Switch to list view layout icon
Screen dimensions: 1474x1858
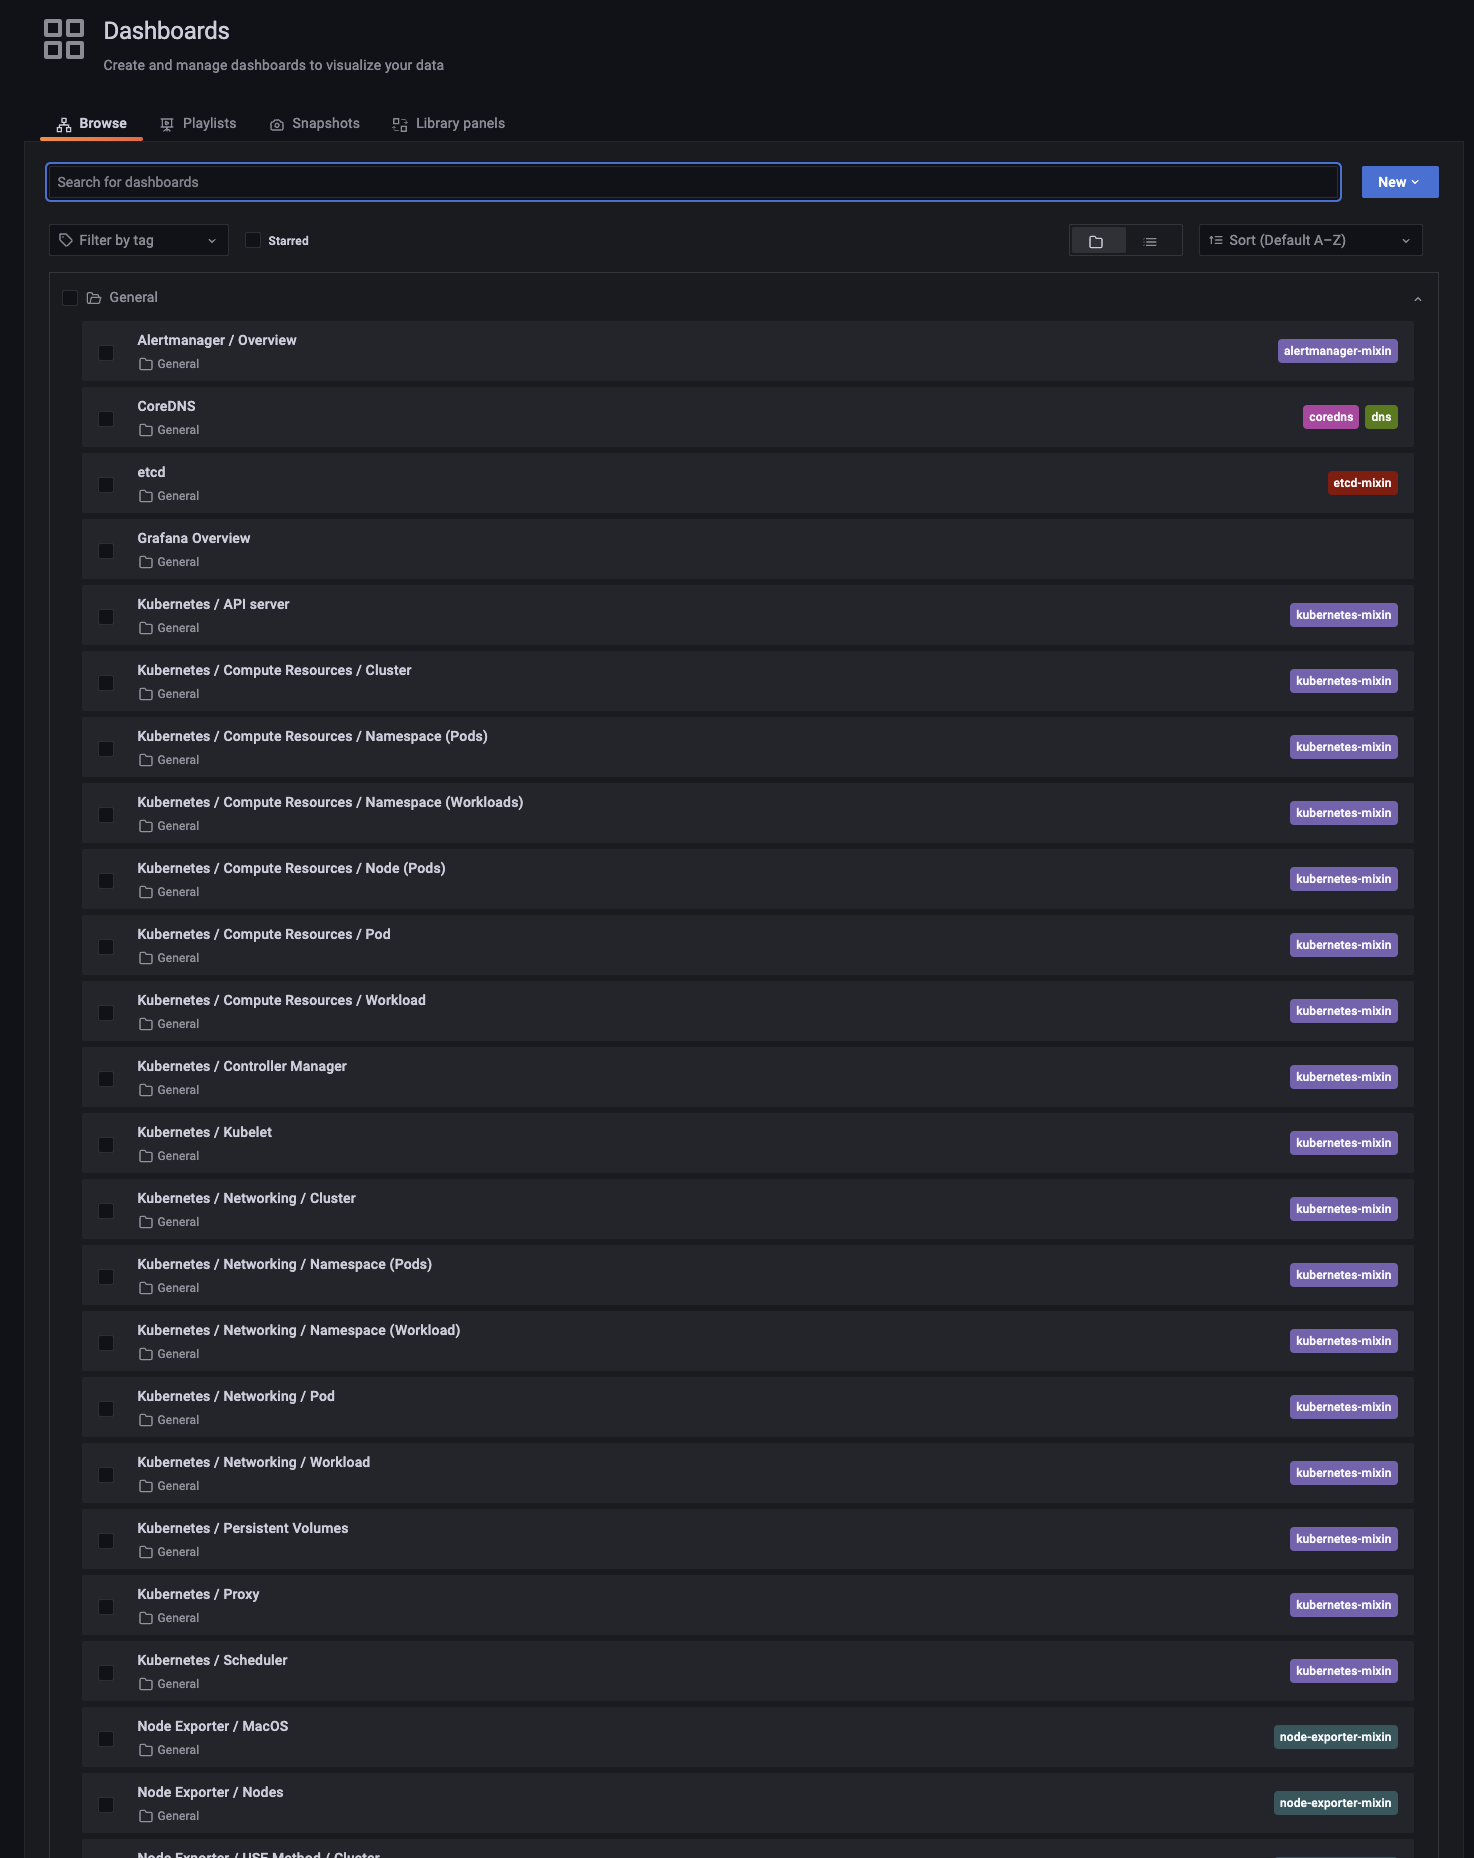[1151, 241]
